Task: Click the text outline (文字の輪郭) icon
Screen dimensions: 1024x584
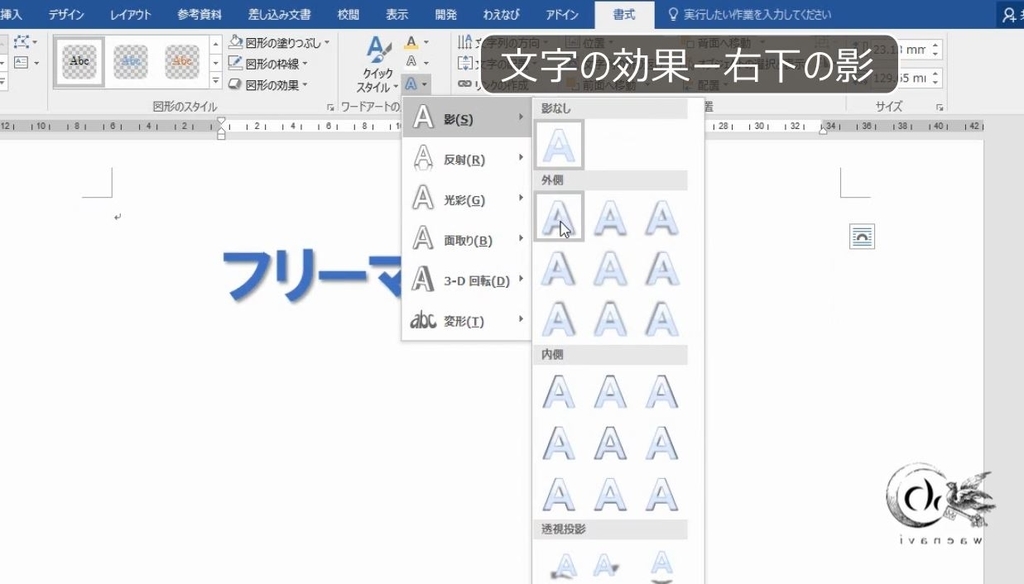Action: pyautogui.click(x=411, y=62)
